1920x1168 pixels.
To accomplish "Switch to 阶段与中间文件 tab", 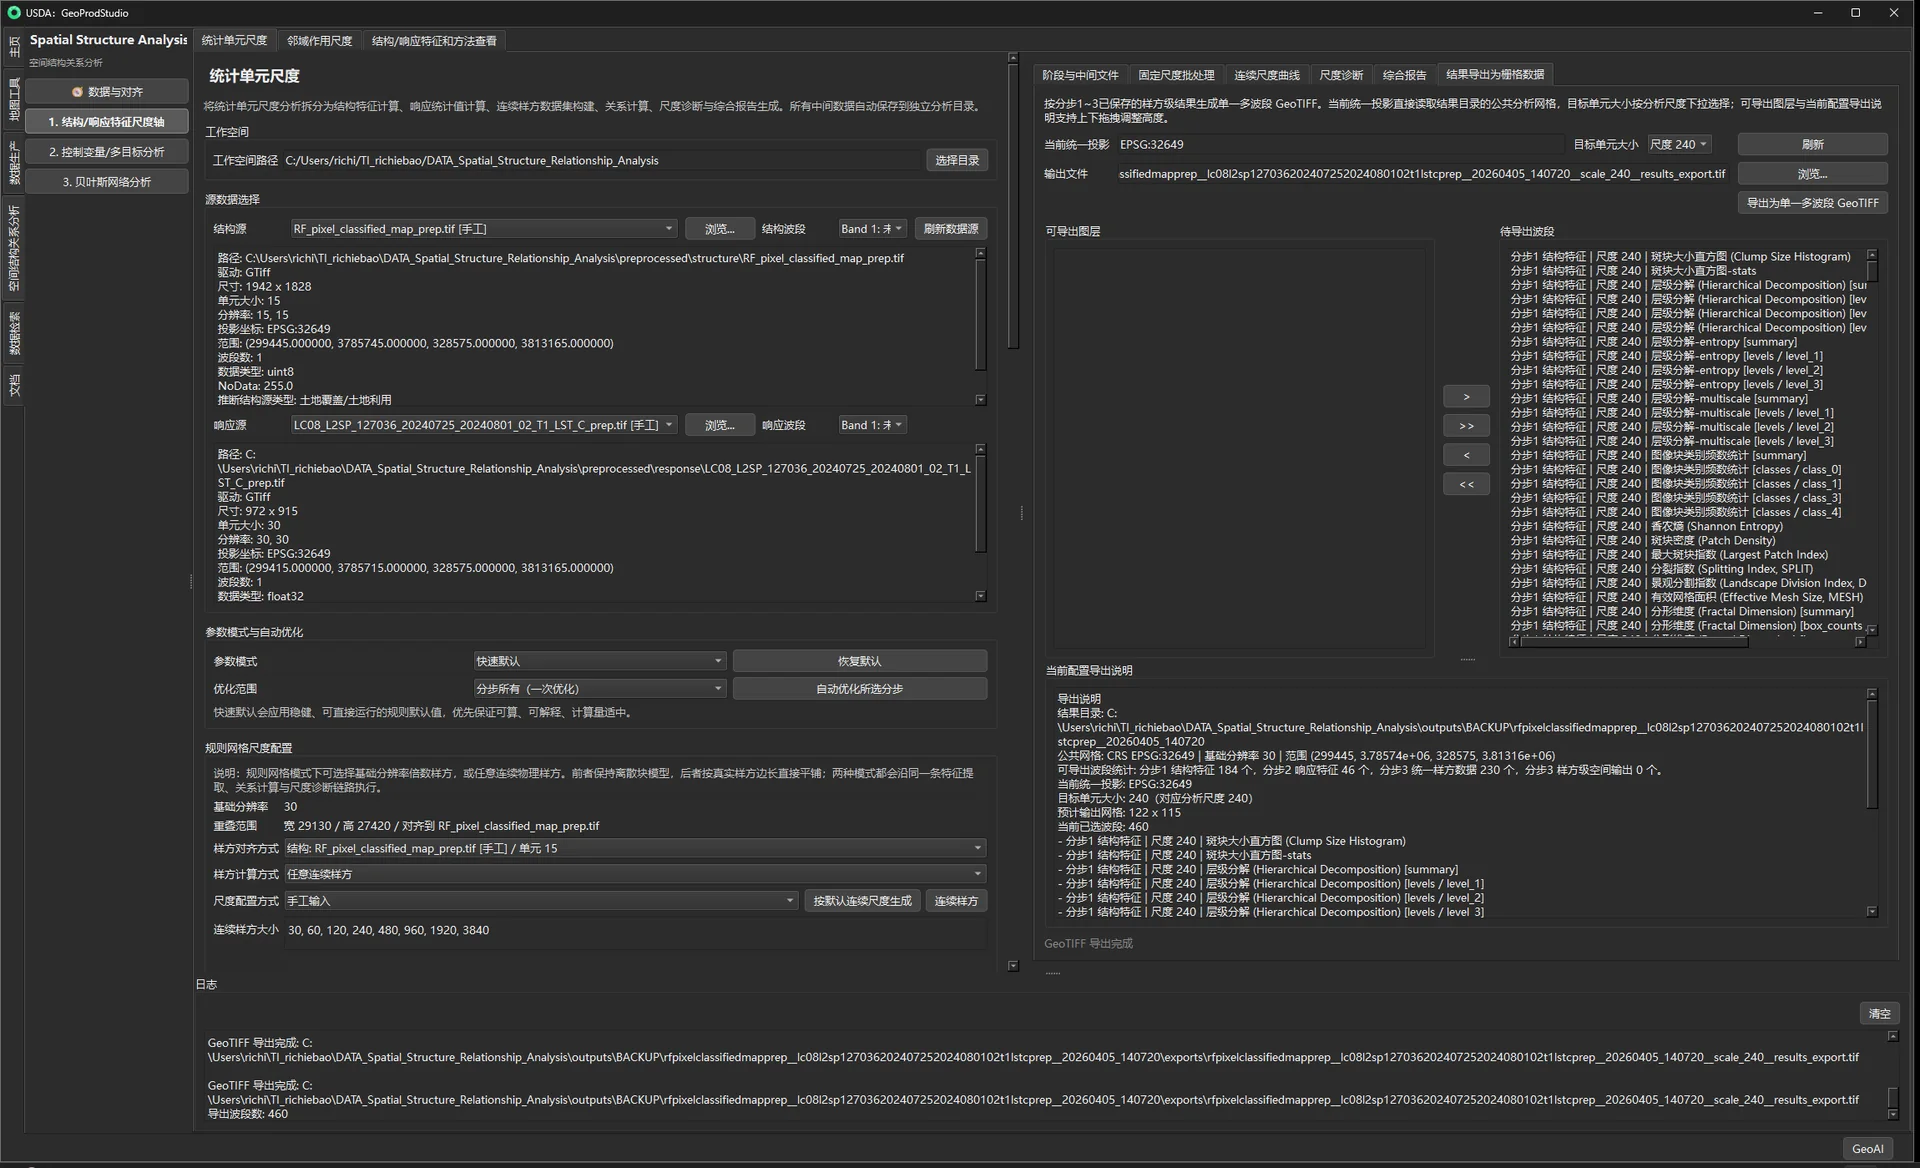I will tap(1080, 75).
